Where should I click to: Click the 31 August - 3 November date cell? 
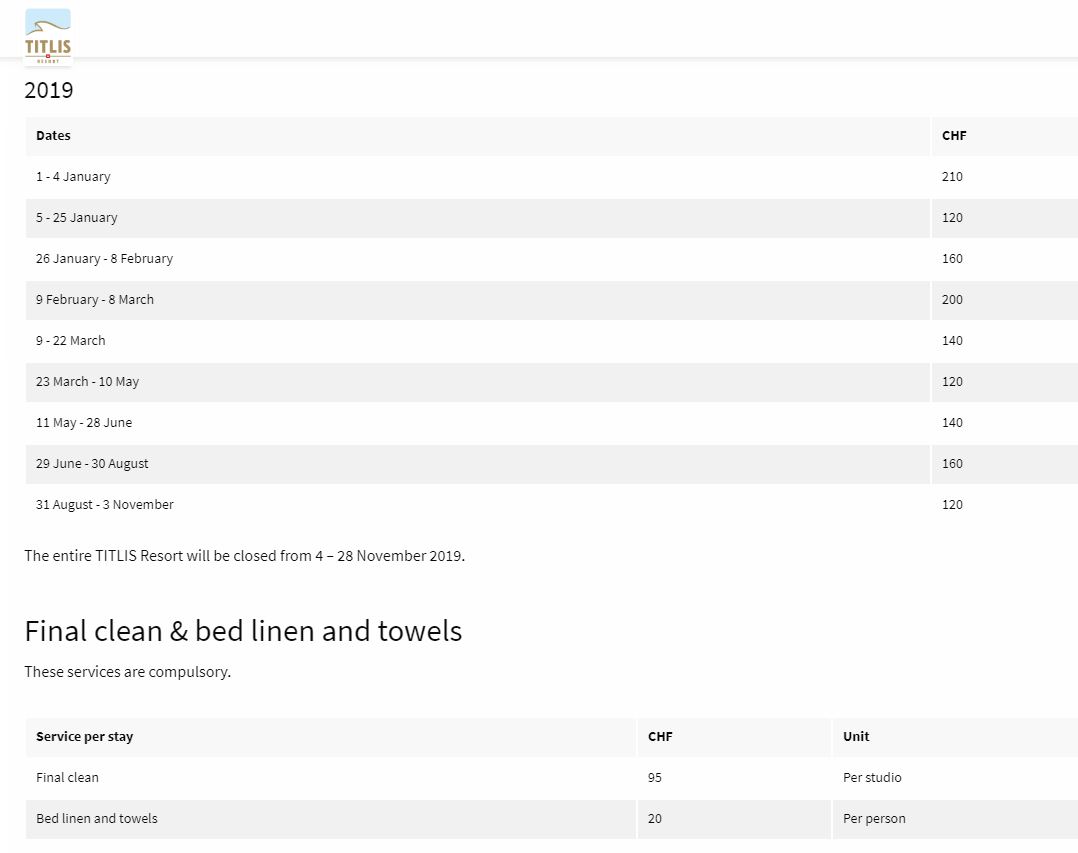tap(105, 504)
